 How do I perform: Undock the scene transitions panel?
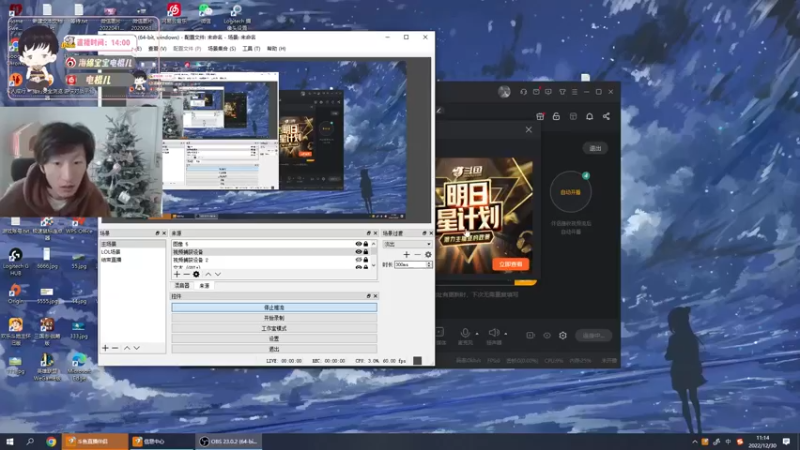pos(424,233)
